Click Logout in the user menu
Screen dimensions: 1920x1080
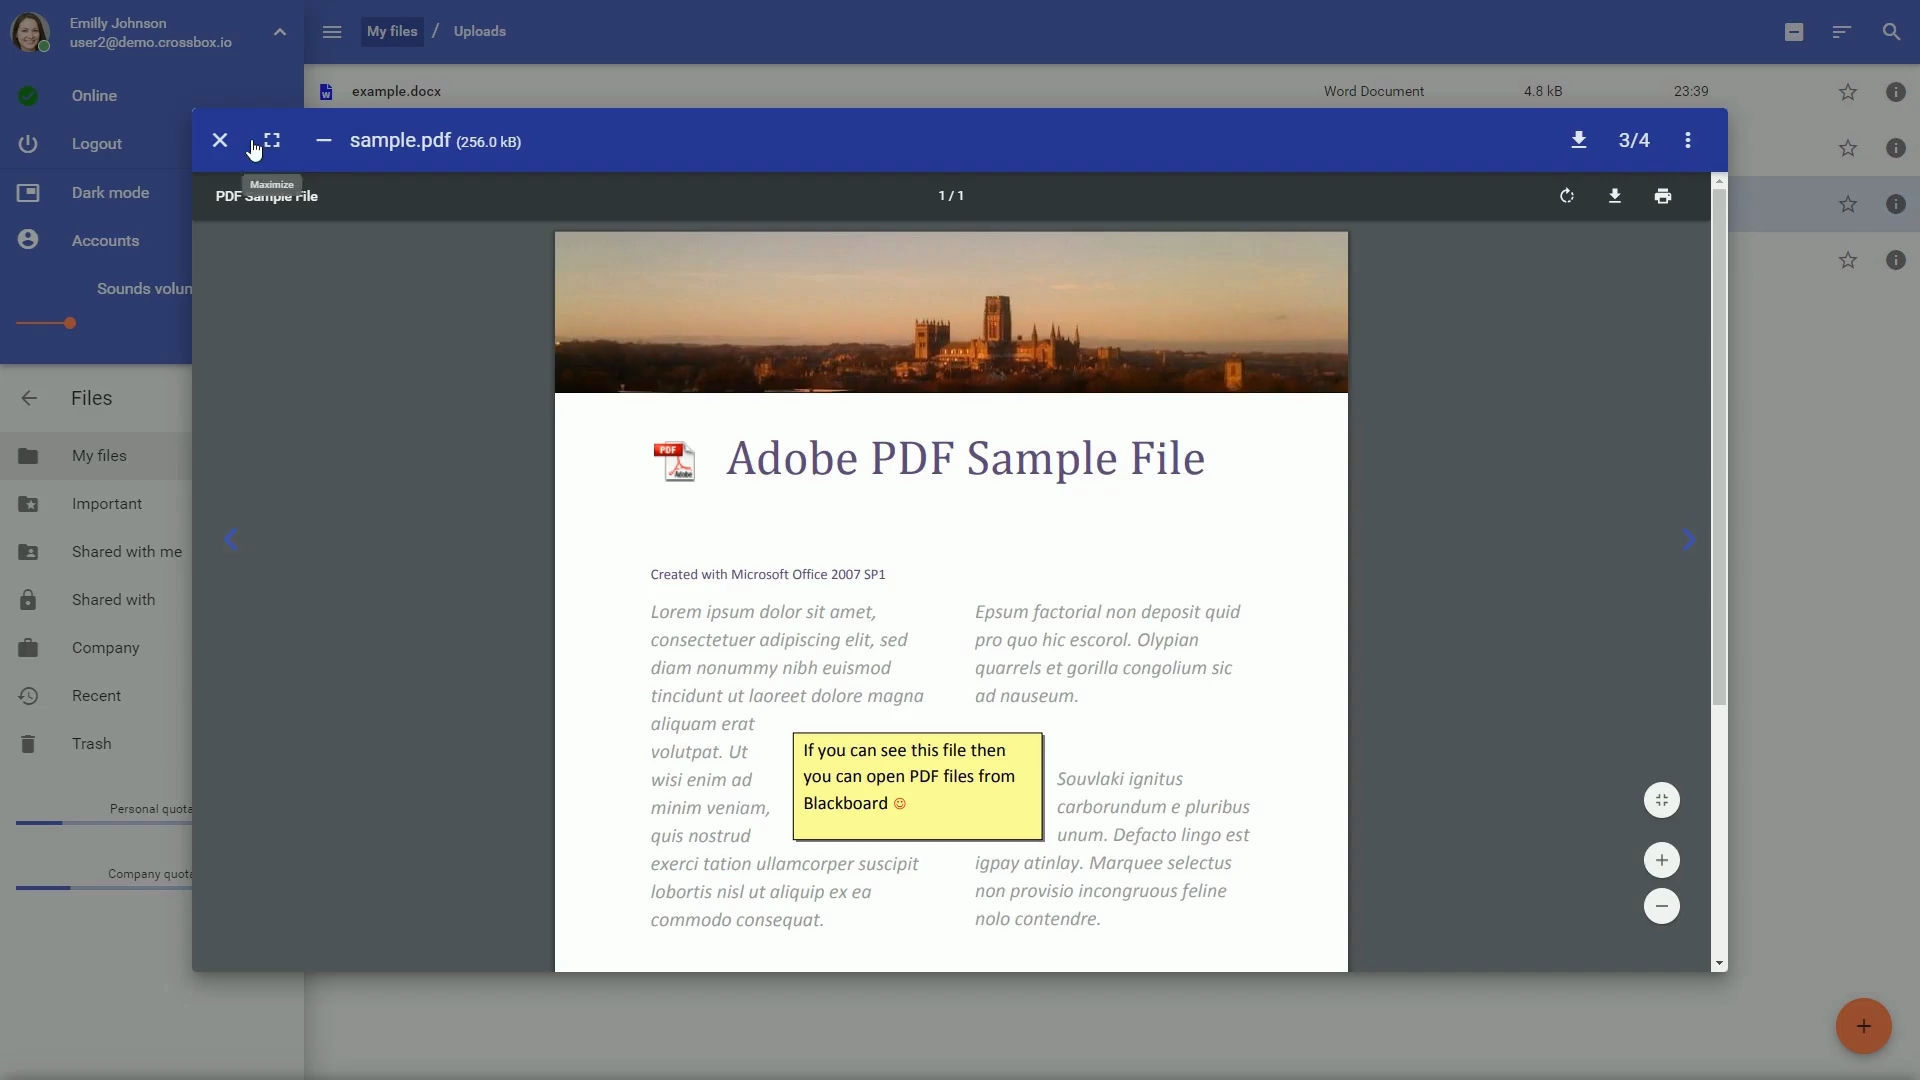tap(96, 144)
